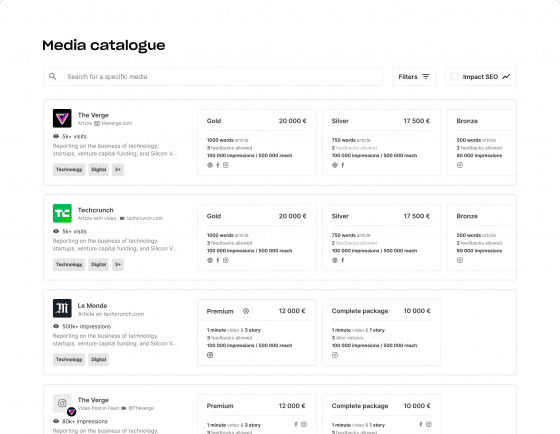Open techcrunch.com link under Techcrunch
This screenshot has width=560, height=434.
(145, 218)
